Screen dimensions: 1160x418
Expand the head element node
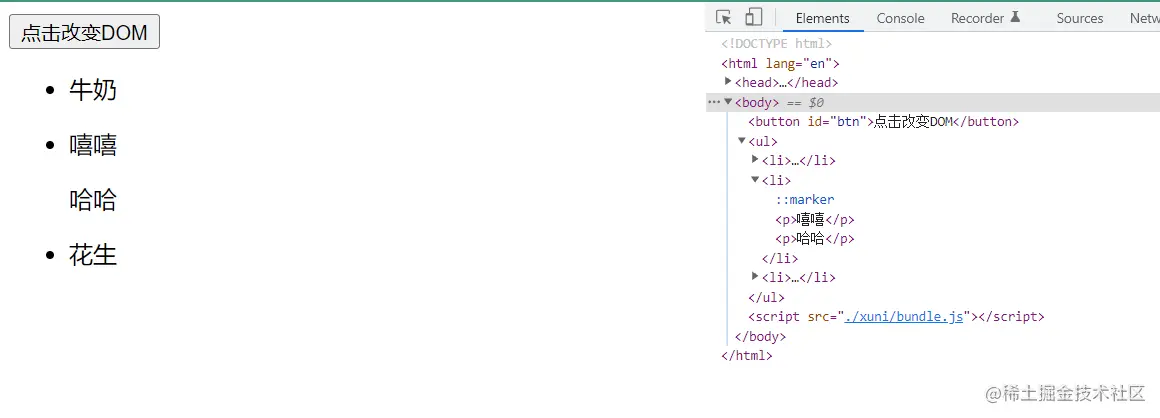[728, 81]
